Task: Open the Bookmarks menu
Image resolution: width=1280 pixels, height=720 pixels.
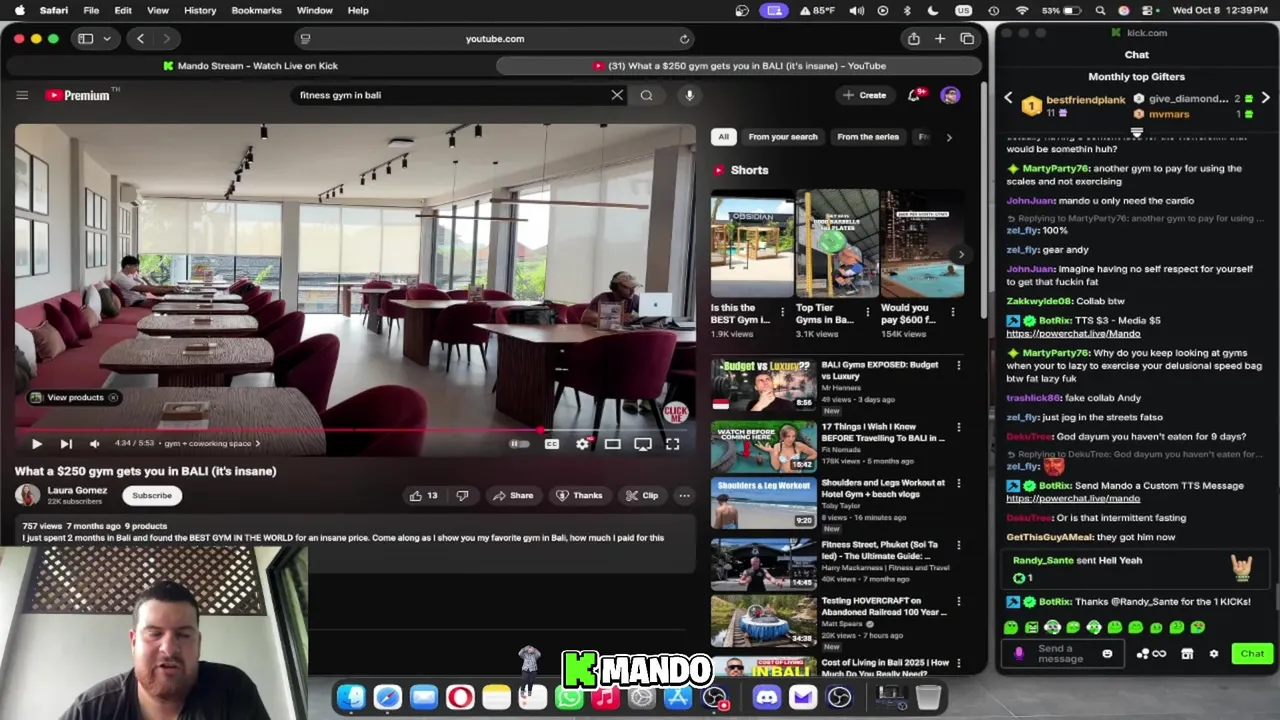Action: (x=256, y=10)
